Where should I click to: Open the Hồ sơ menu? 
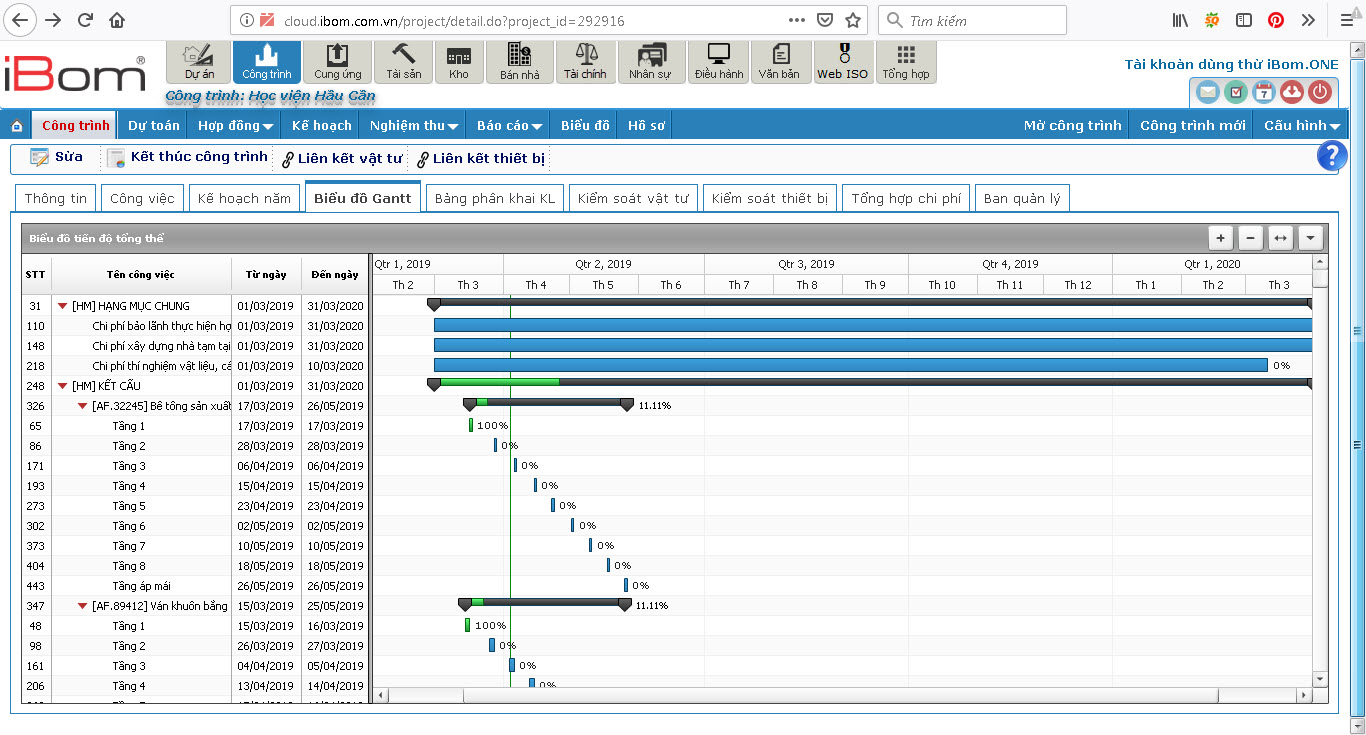[645, 126]
